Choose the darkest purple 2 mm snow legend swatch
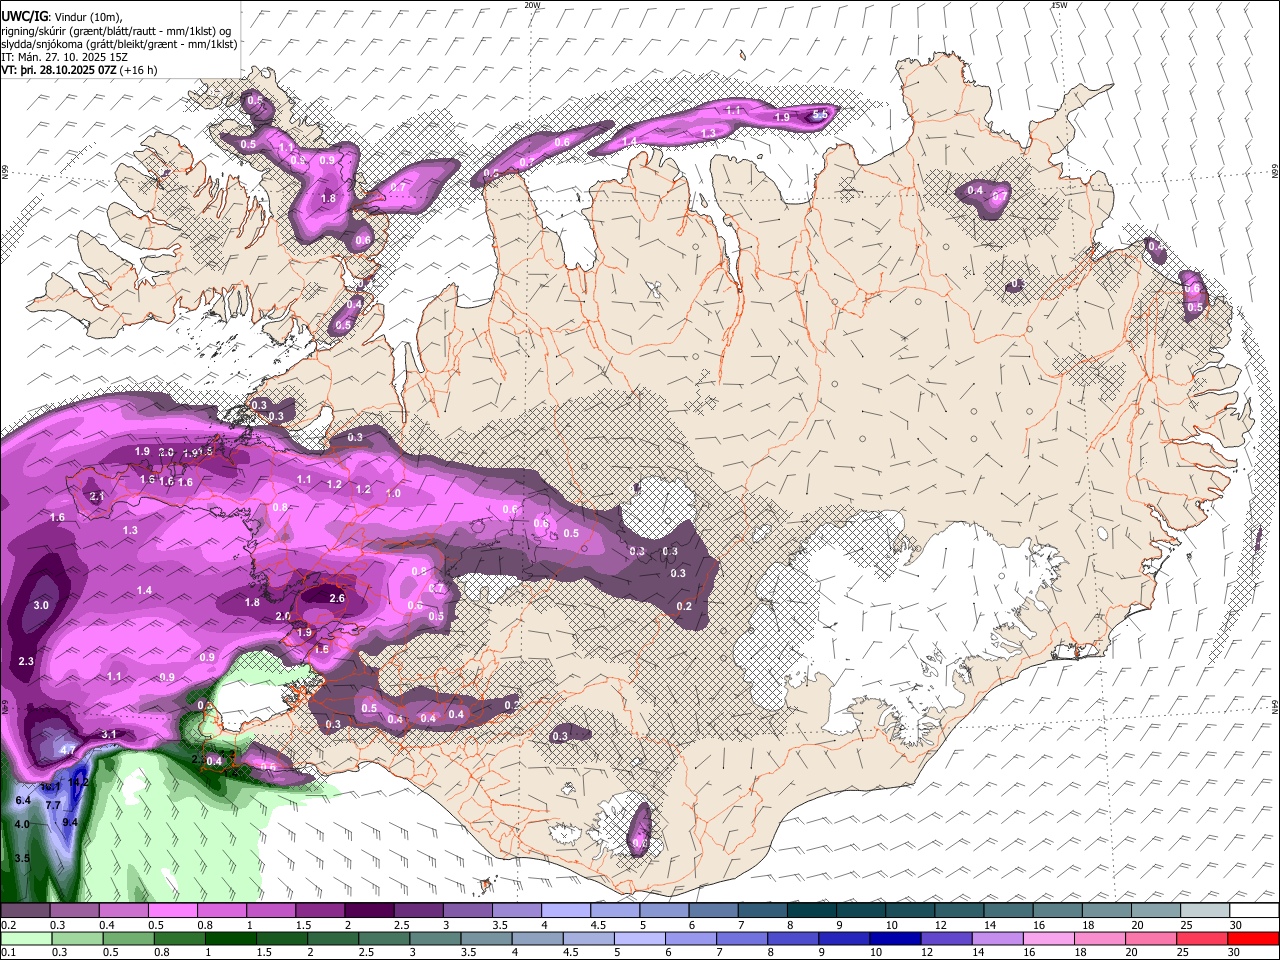The image size is (1280, 960). click(369, 911)
